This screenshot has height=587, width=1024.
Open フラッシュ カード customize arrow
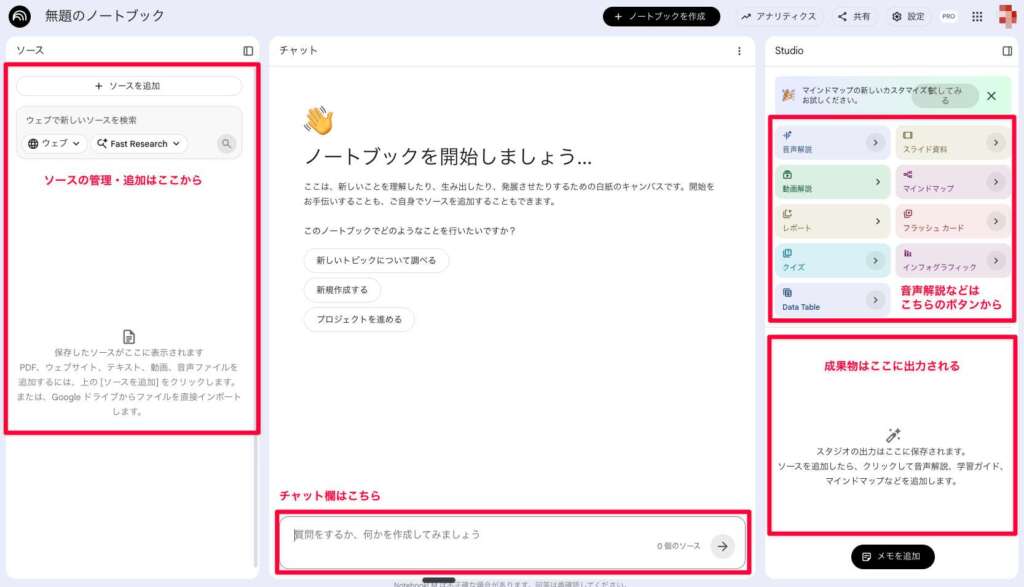995,221
